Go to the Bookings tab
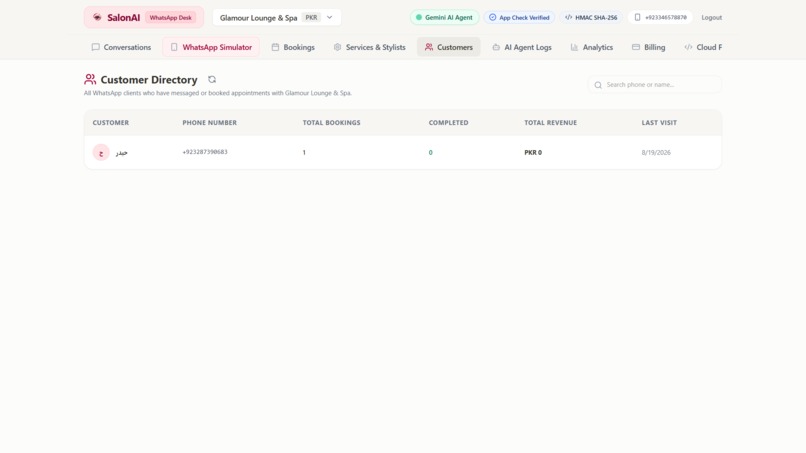Screen dimensions: 806x453 tap(293, 47)
